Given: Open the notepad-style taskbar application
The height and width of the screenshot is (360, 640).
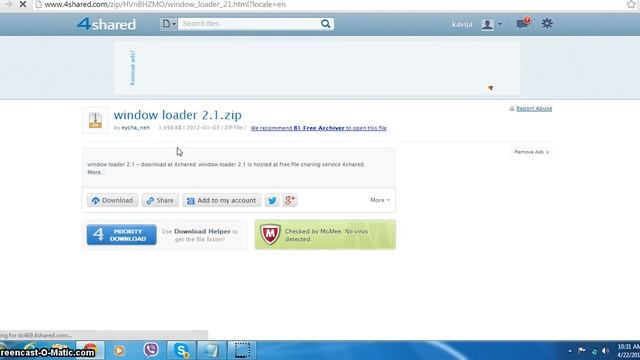Looking at the screenshot, I should 211,350.
